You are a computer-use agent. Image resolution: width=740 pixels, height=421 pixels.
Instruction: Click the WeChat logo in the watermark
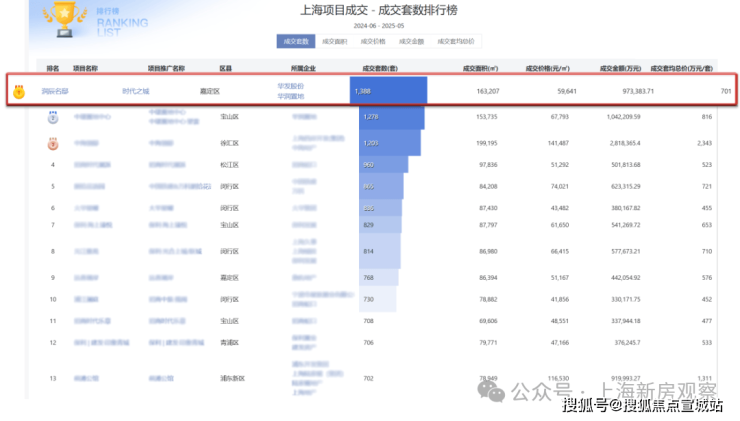click(498, 389)
